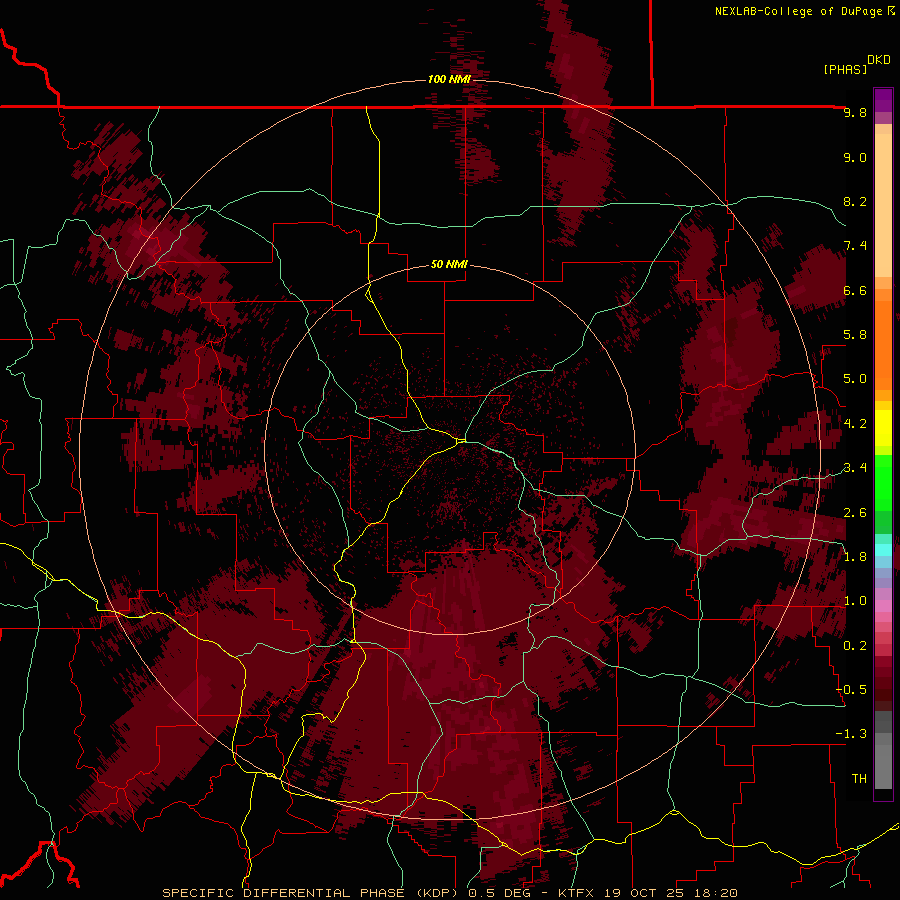Viewport: 900px width, 900px height.
Task: Click the 5.0 scale value
Action: click(x=855, y=379)
